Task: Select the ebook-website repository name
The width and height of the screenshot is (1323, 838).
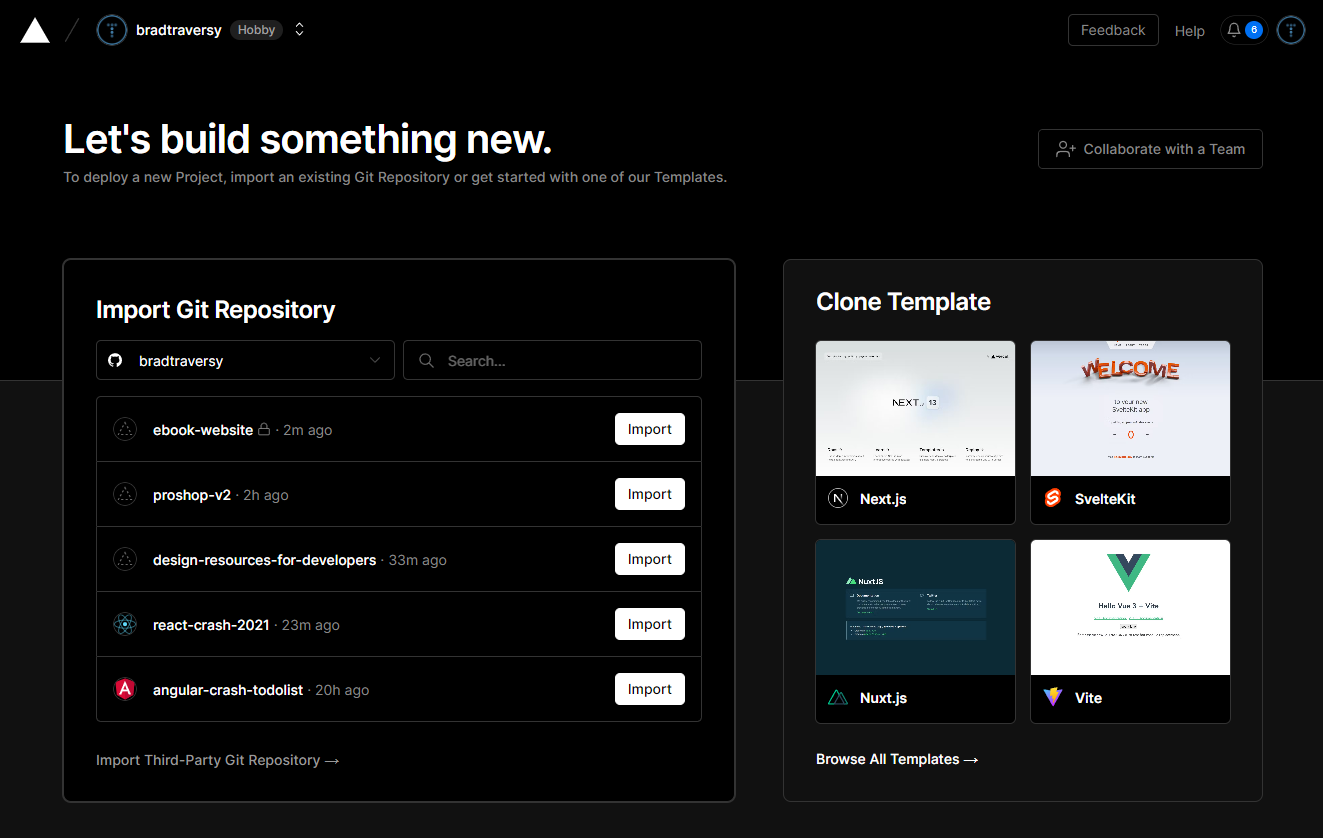Action: point(203,430)
